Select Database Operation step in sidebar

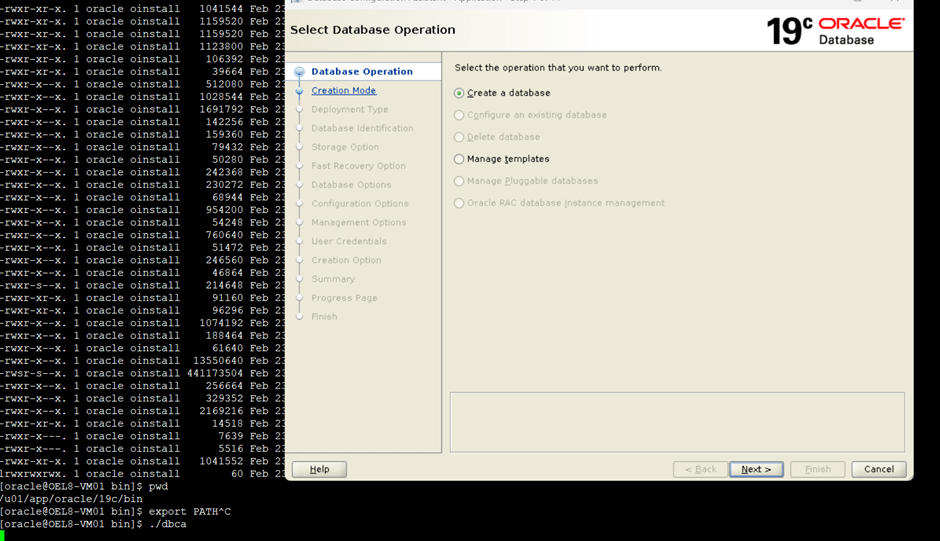point(361,72)
